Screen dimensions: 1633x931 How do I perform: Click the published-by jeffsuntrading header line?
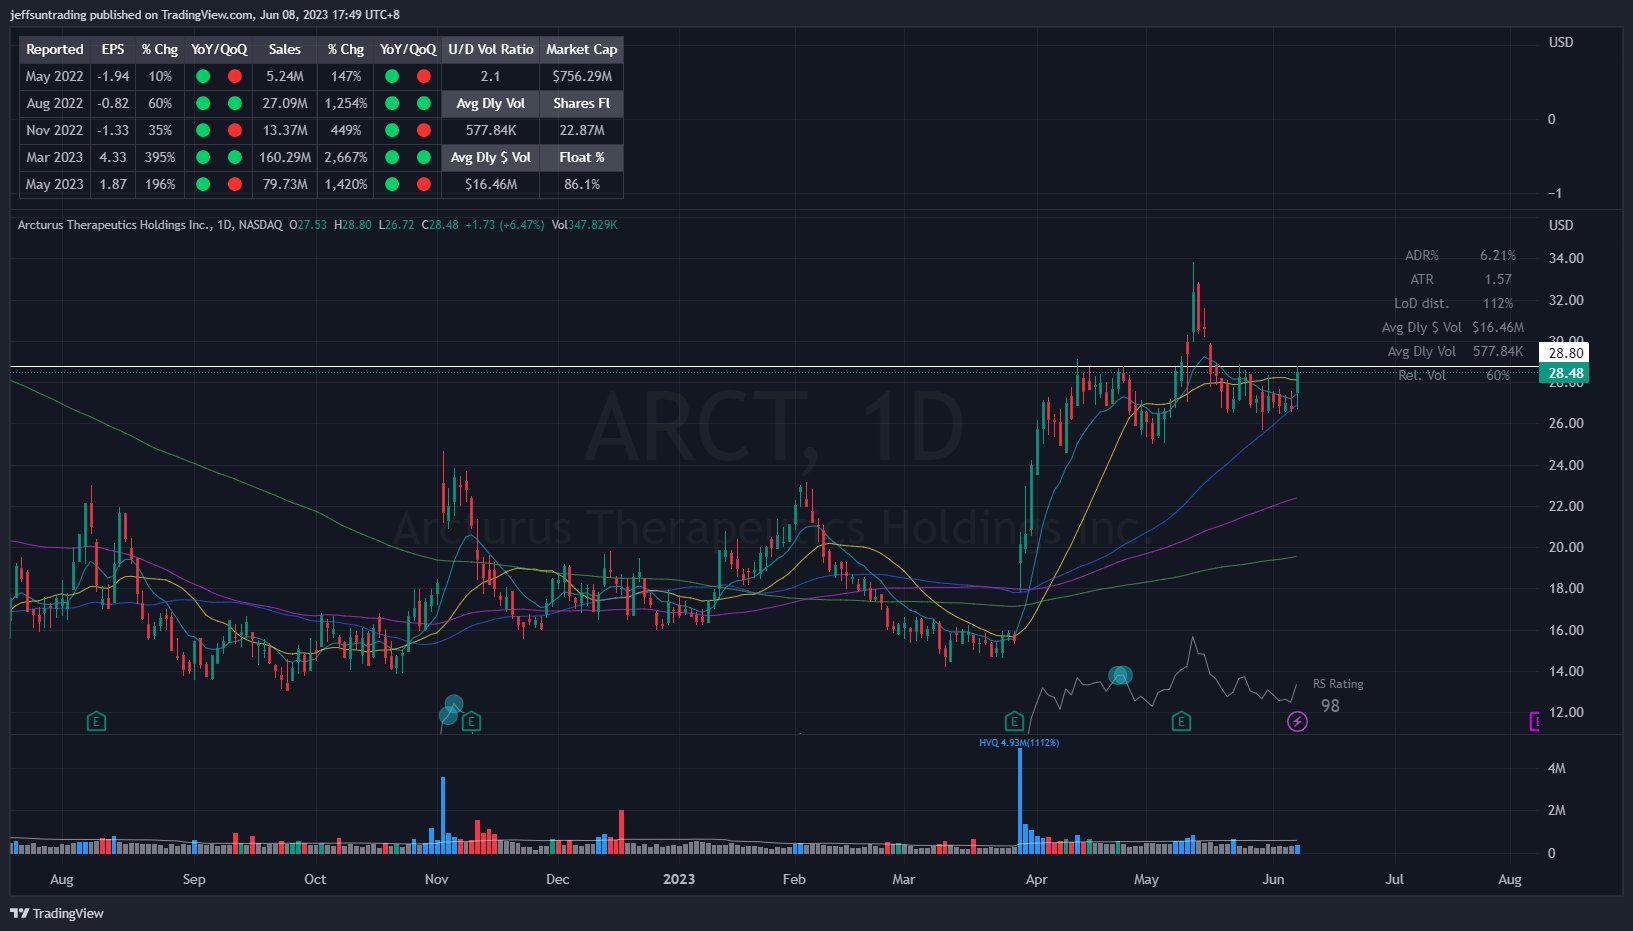pyautogui.click(x=205, y=15)
